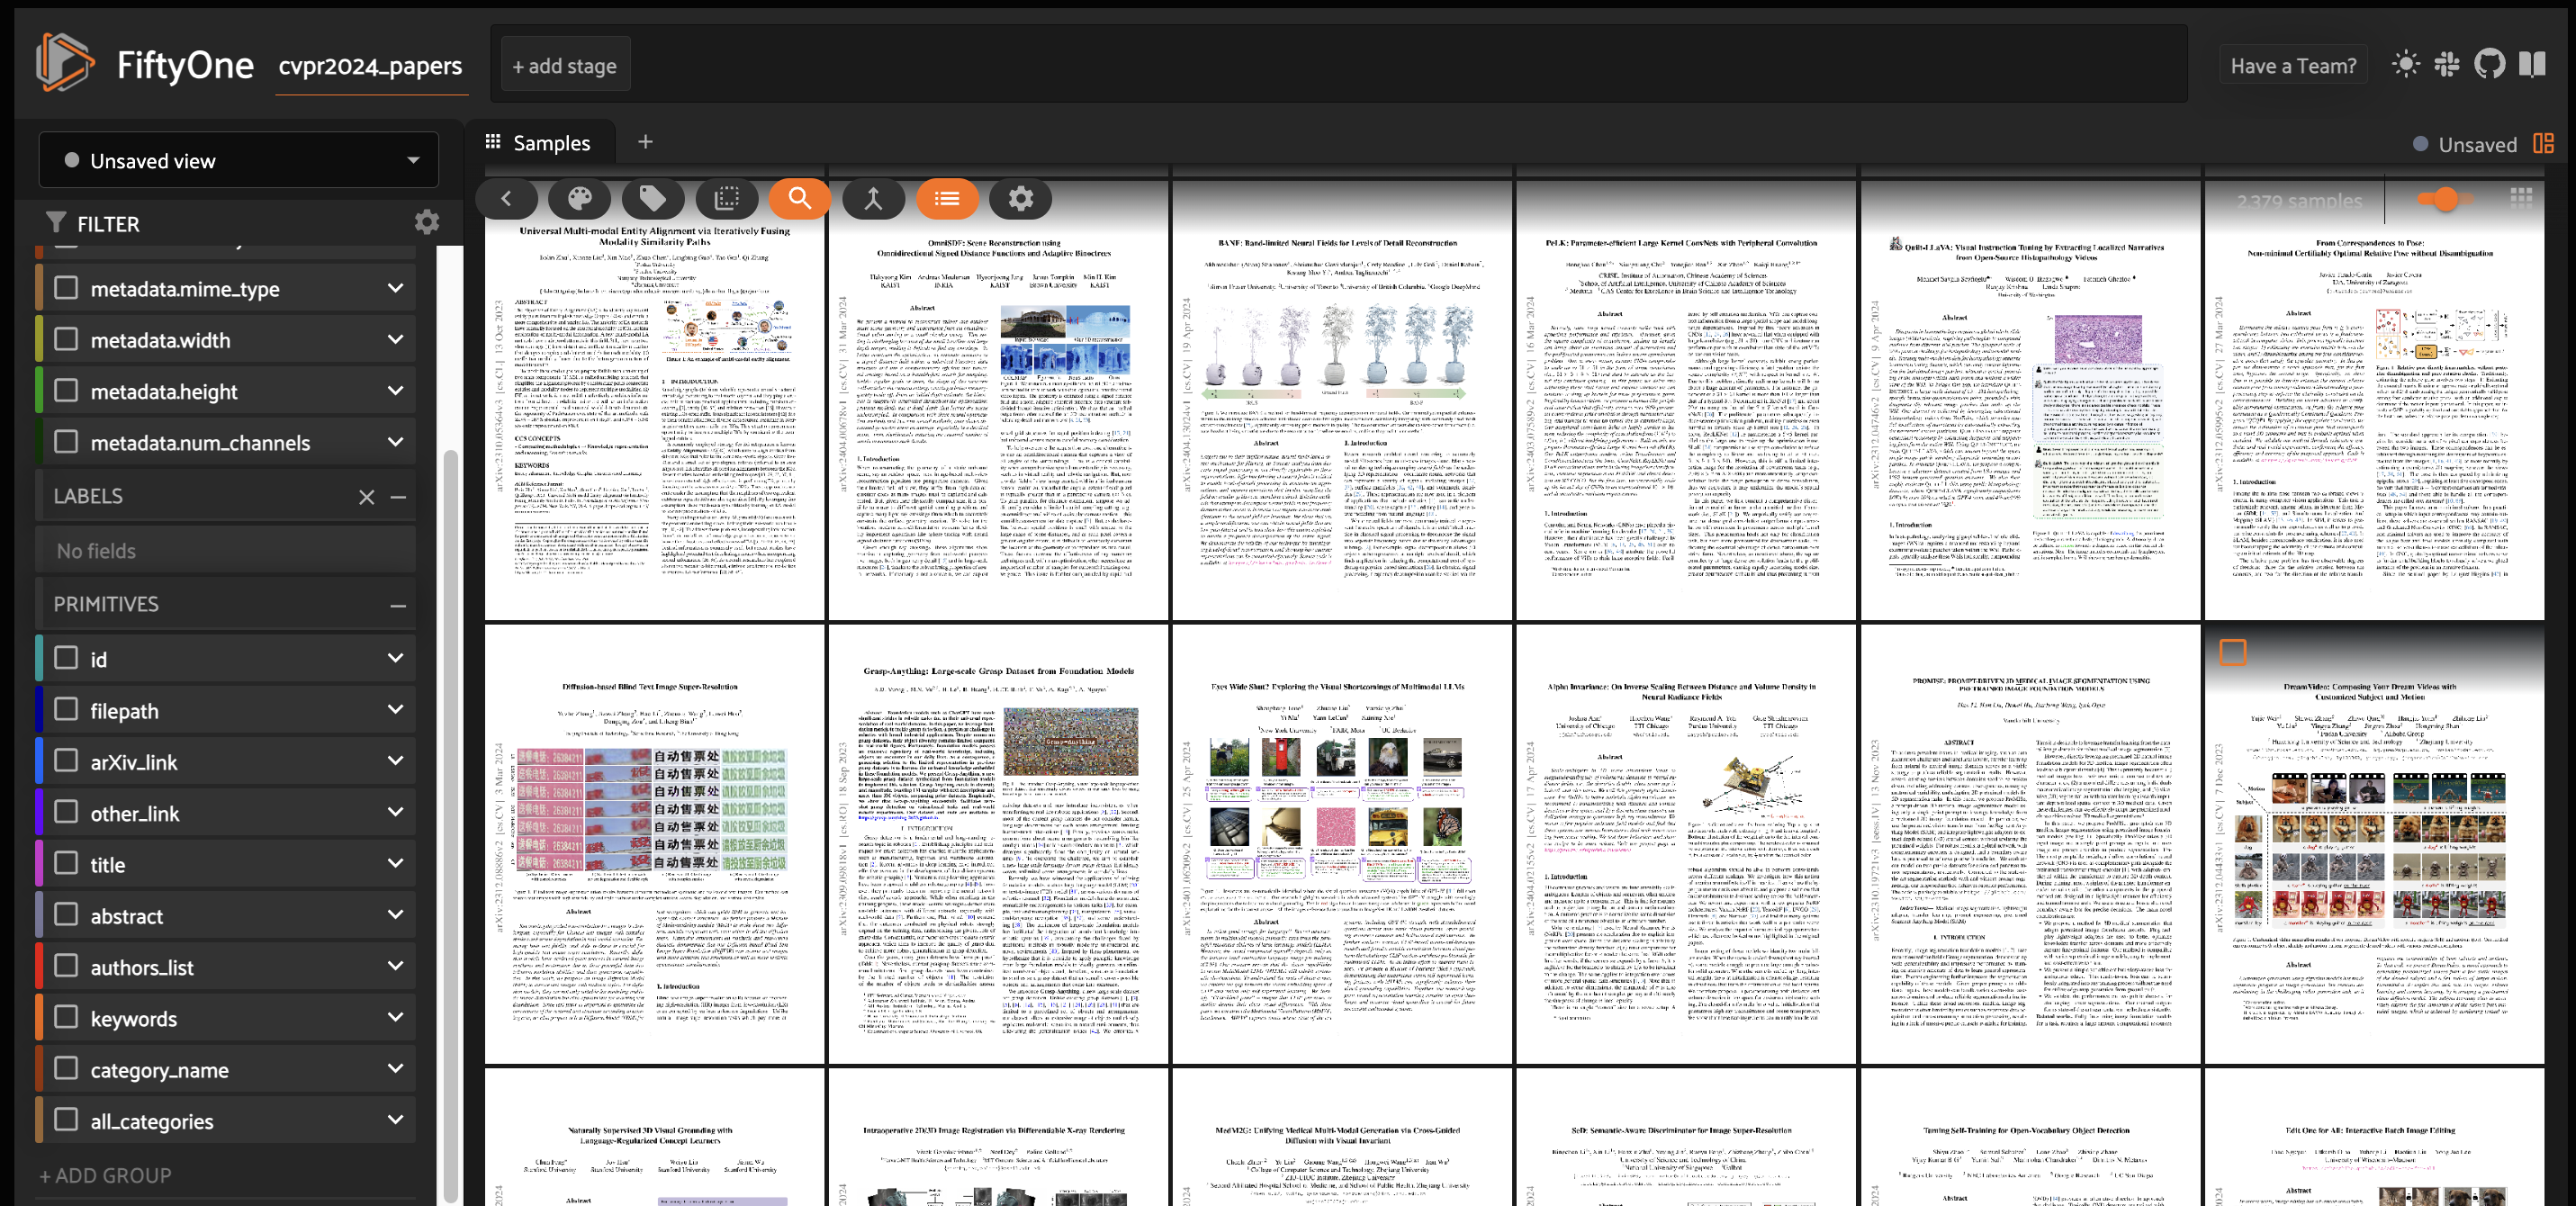Viewport: 2576px width, 1206px height.
Task: Open the color scheme palette icon
Action: pyautogui.click(x=580, y=198)
